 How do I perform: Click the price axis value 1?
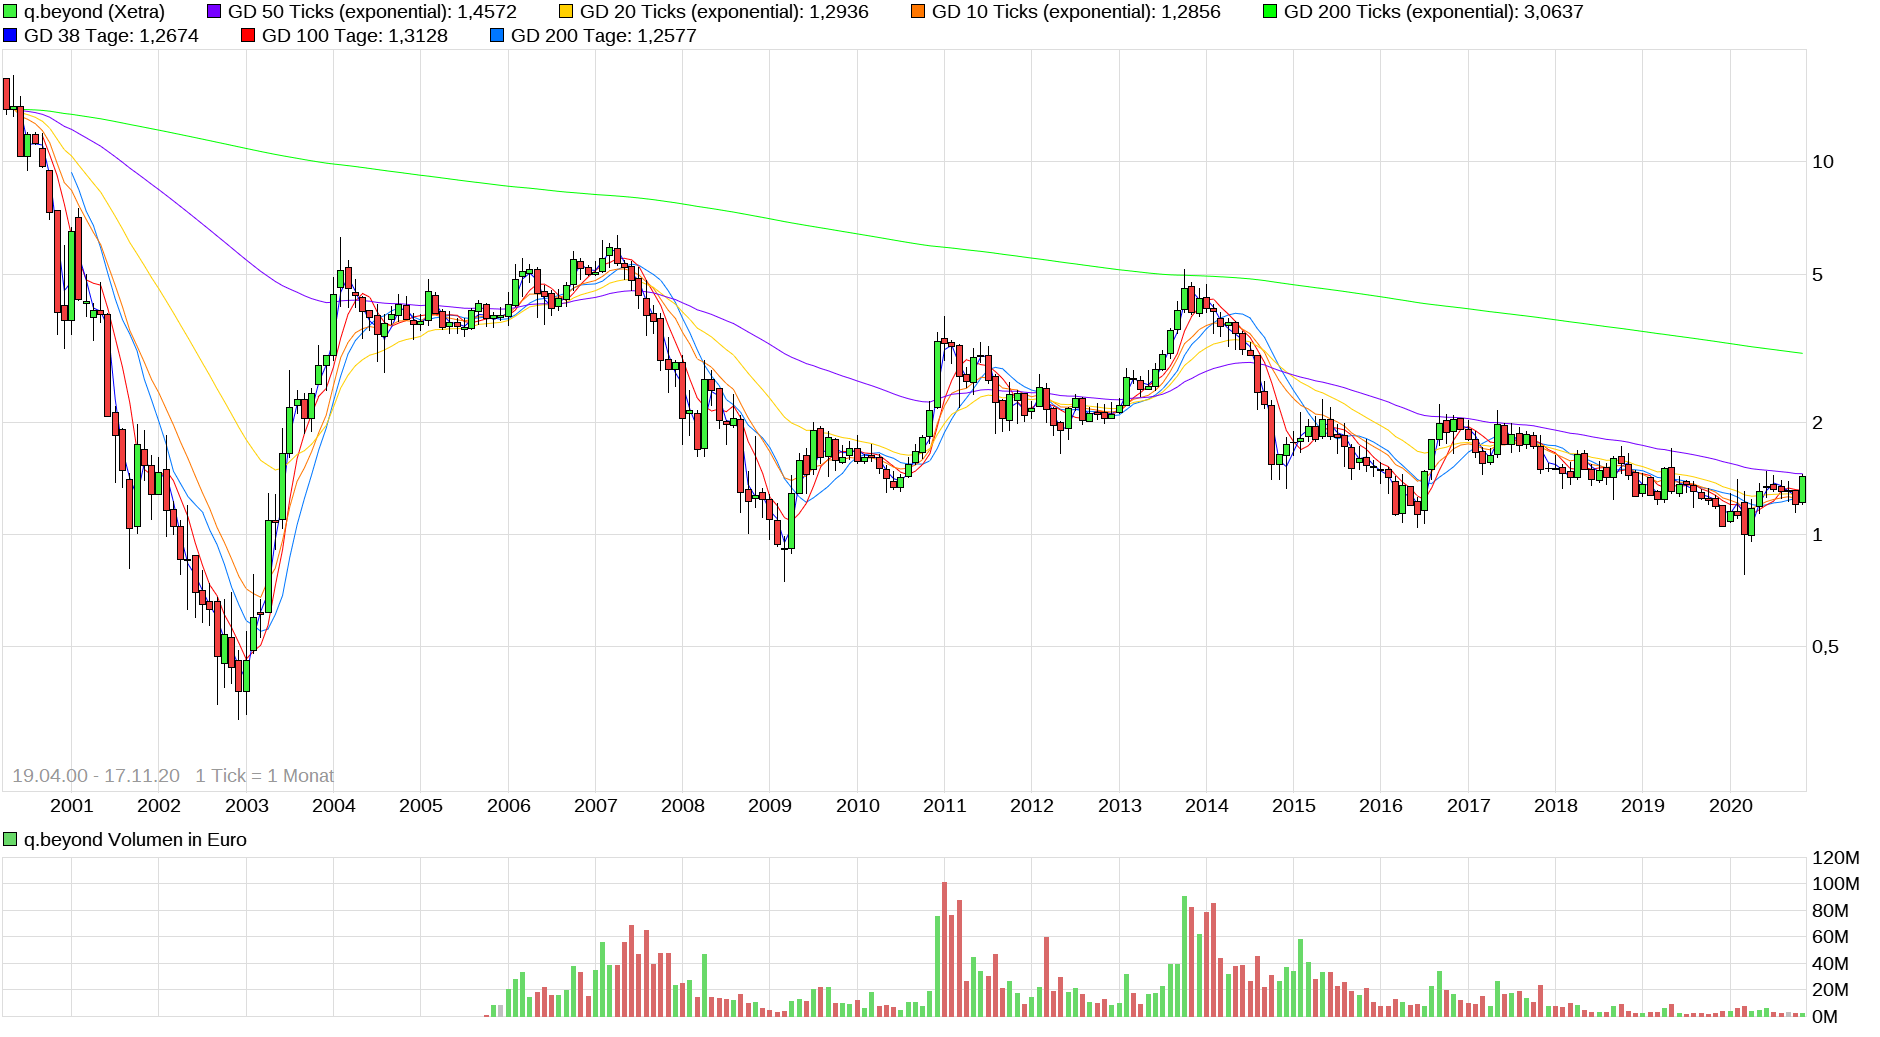[x=1818, y=535]
